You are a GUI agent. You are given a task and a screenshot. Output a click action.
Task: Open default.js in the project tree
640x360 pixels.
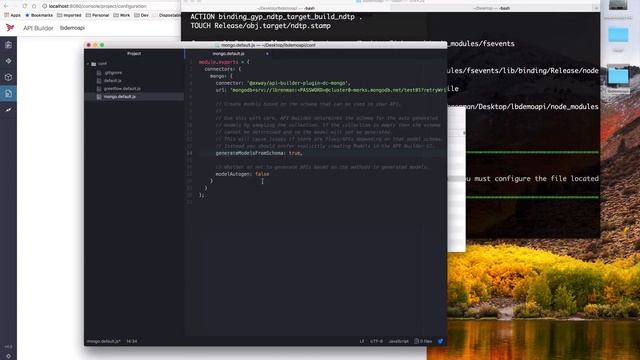point(112,81)
